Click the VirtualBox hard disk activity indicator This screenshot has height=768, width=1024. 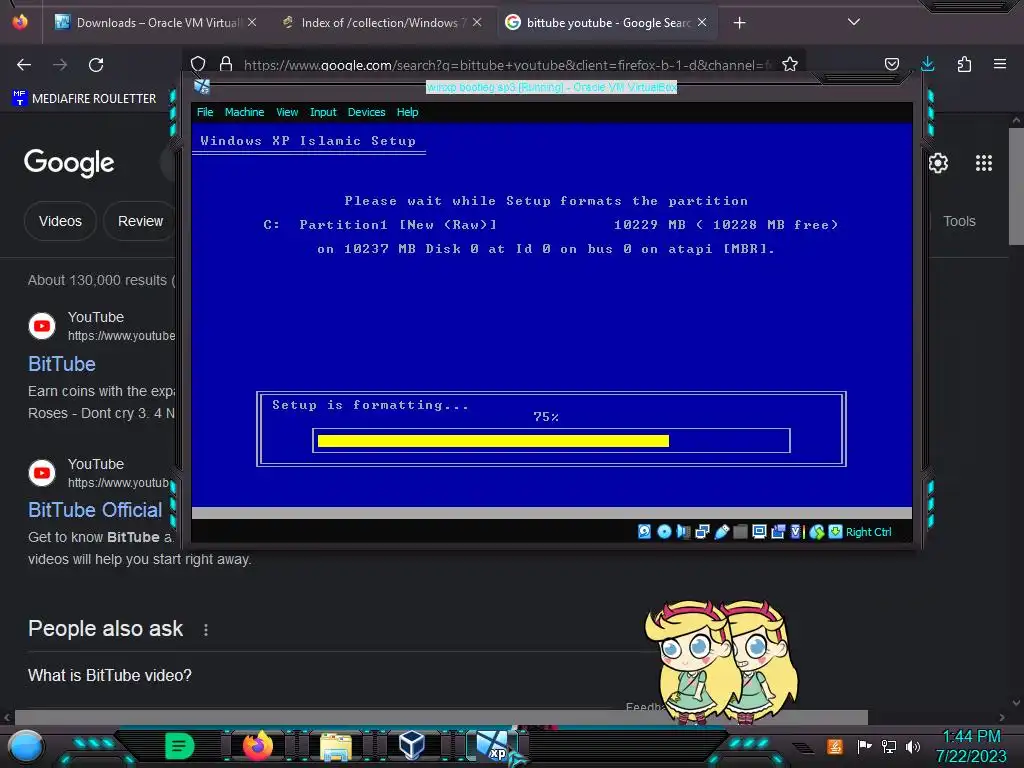[x=645, y=532]
